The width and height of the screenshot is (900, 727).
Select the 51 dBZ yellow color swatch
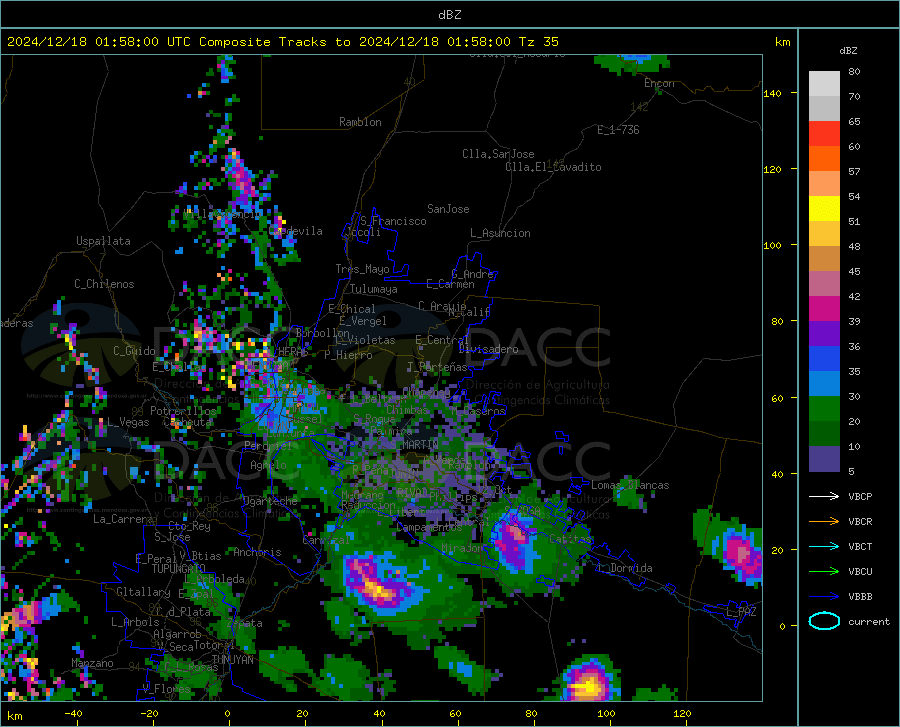pyautogui.click(x=824, y=208)
